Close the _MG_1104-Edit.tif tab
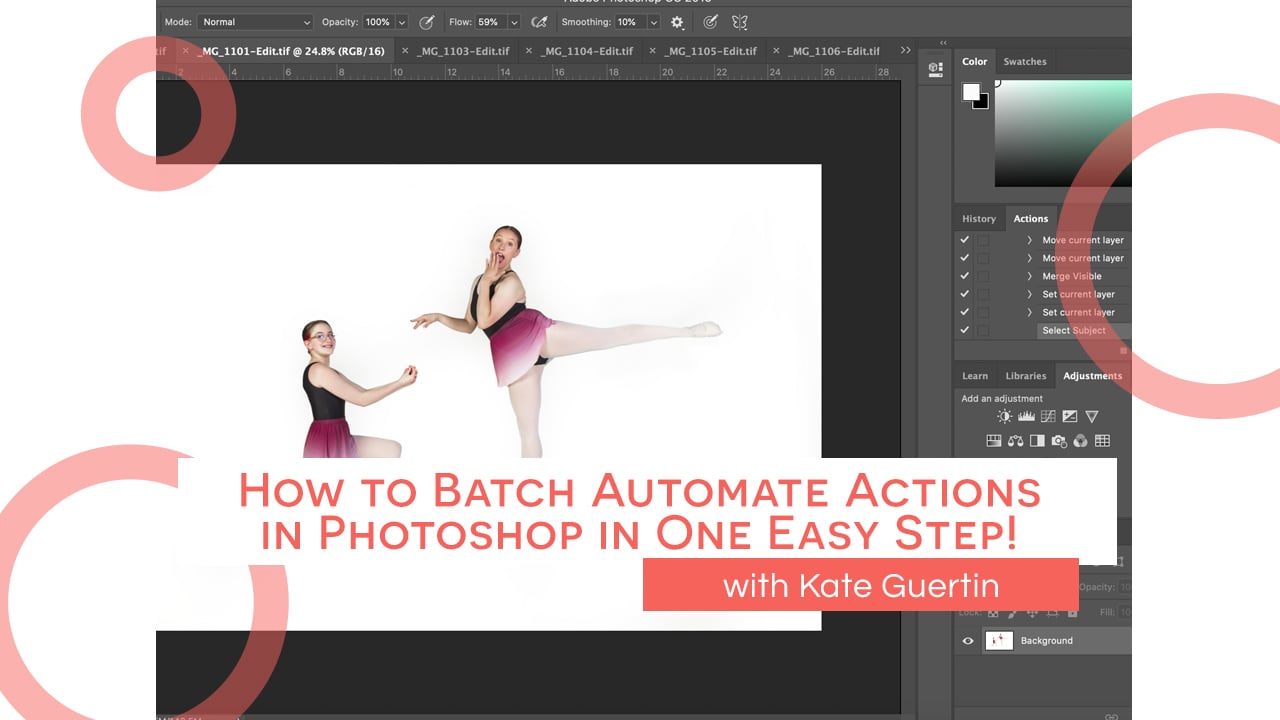Screen dimensions: 1280x720 tap(528, 51)
